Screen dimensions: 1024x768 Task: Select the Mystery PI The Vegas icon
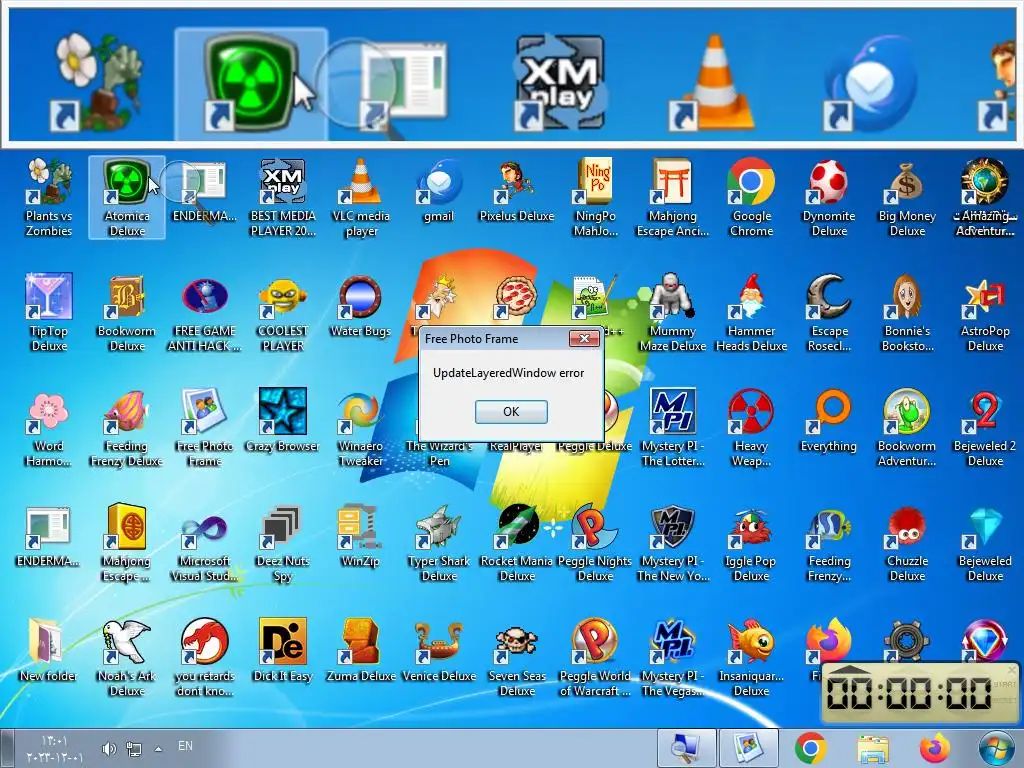tap(673, 657)
